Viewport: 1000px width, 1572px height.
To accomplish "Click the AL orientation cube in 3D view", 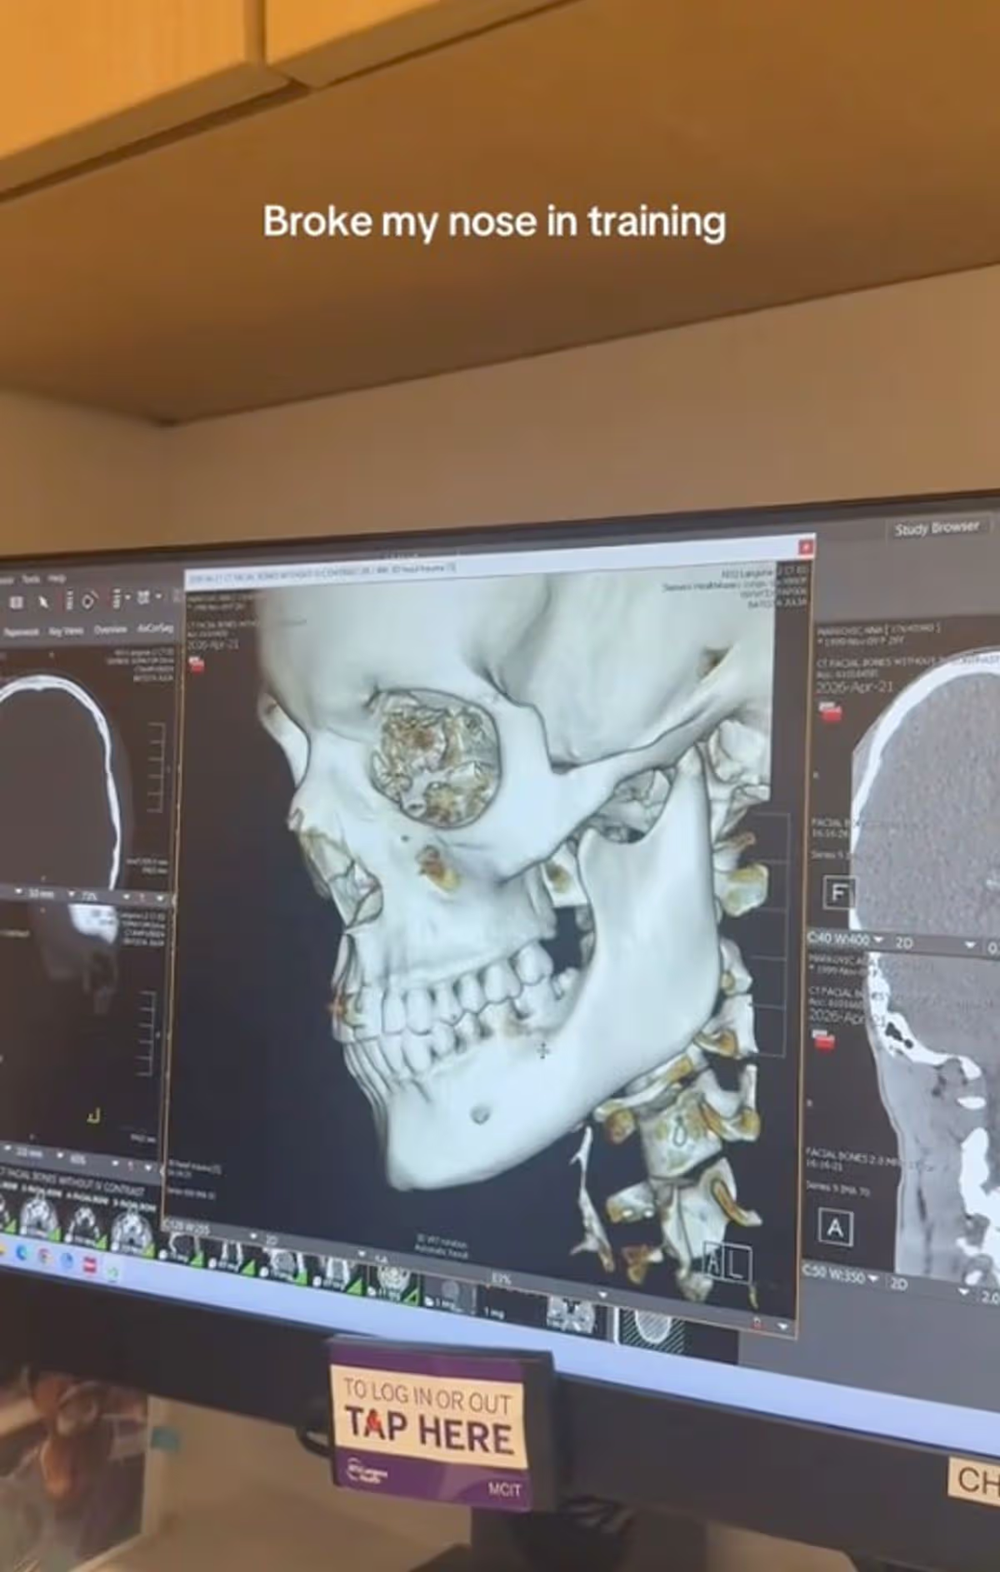I will click(x=726, y=1265).
